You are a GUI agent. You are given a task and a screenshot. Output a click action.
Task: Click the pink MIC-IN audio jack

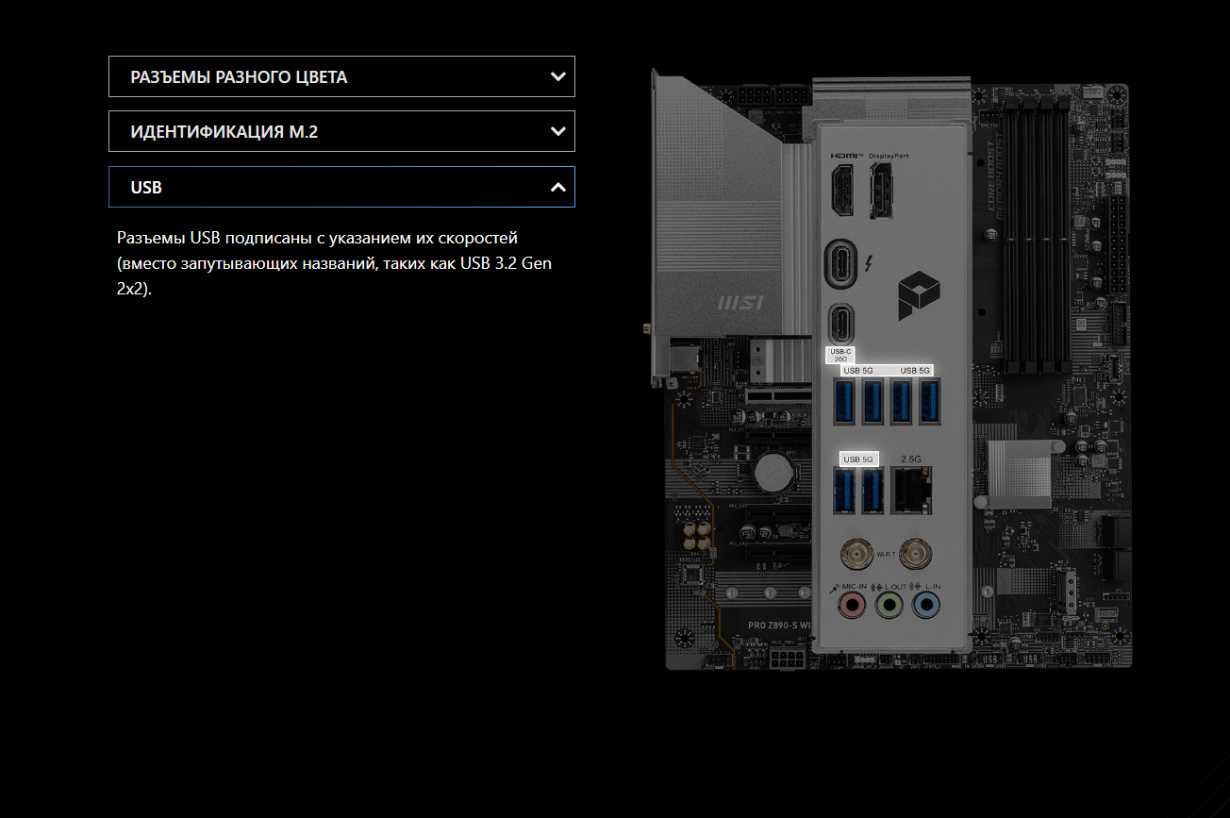tap(852, 605)
